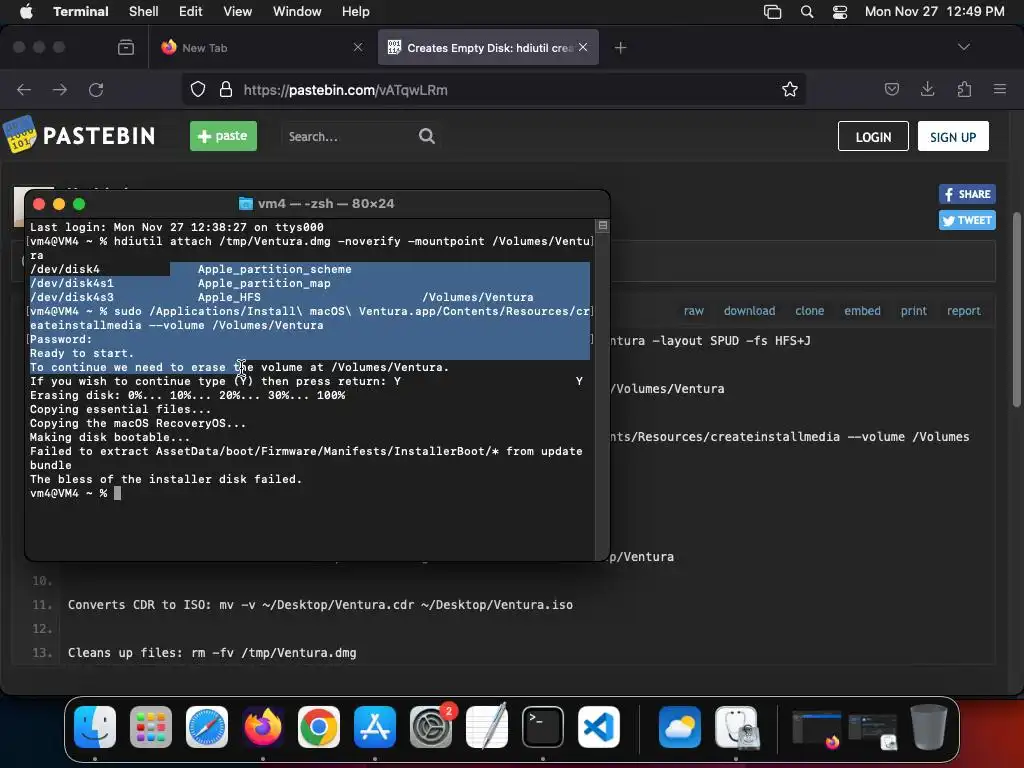This screenshot has width=1024, height=768.
Task: Click the tracking protection shield icon
Action: point(198,89)
